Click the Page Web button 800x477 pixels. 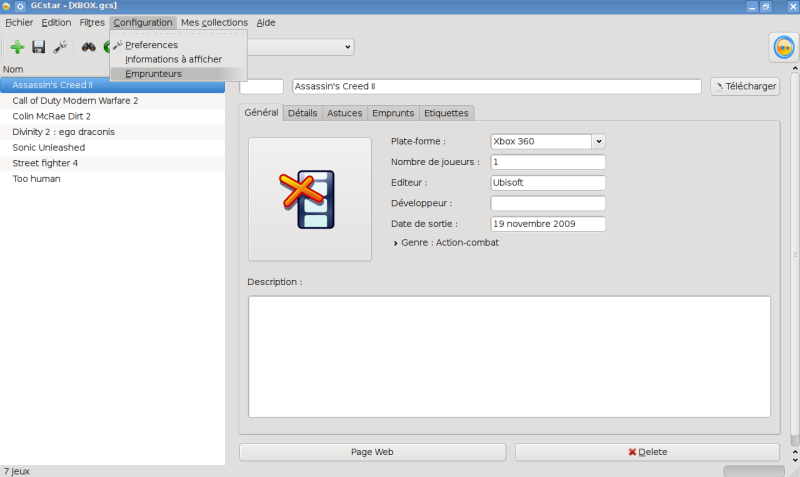click(372, 452)
